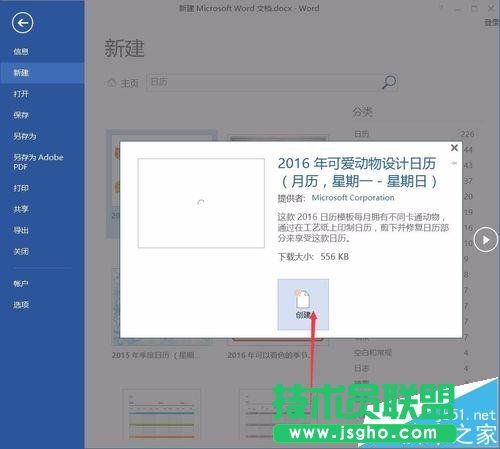
Task: Go back using the circular arrow button
Action: click(22, 23)
